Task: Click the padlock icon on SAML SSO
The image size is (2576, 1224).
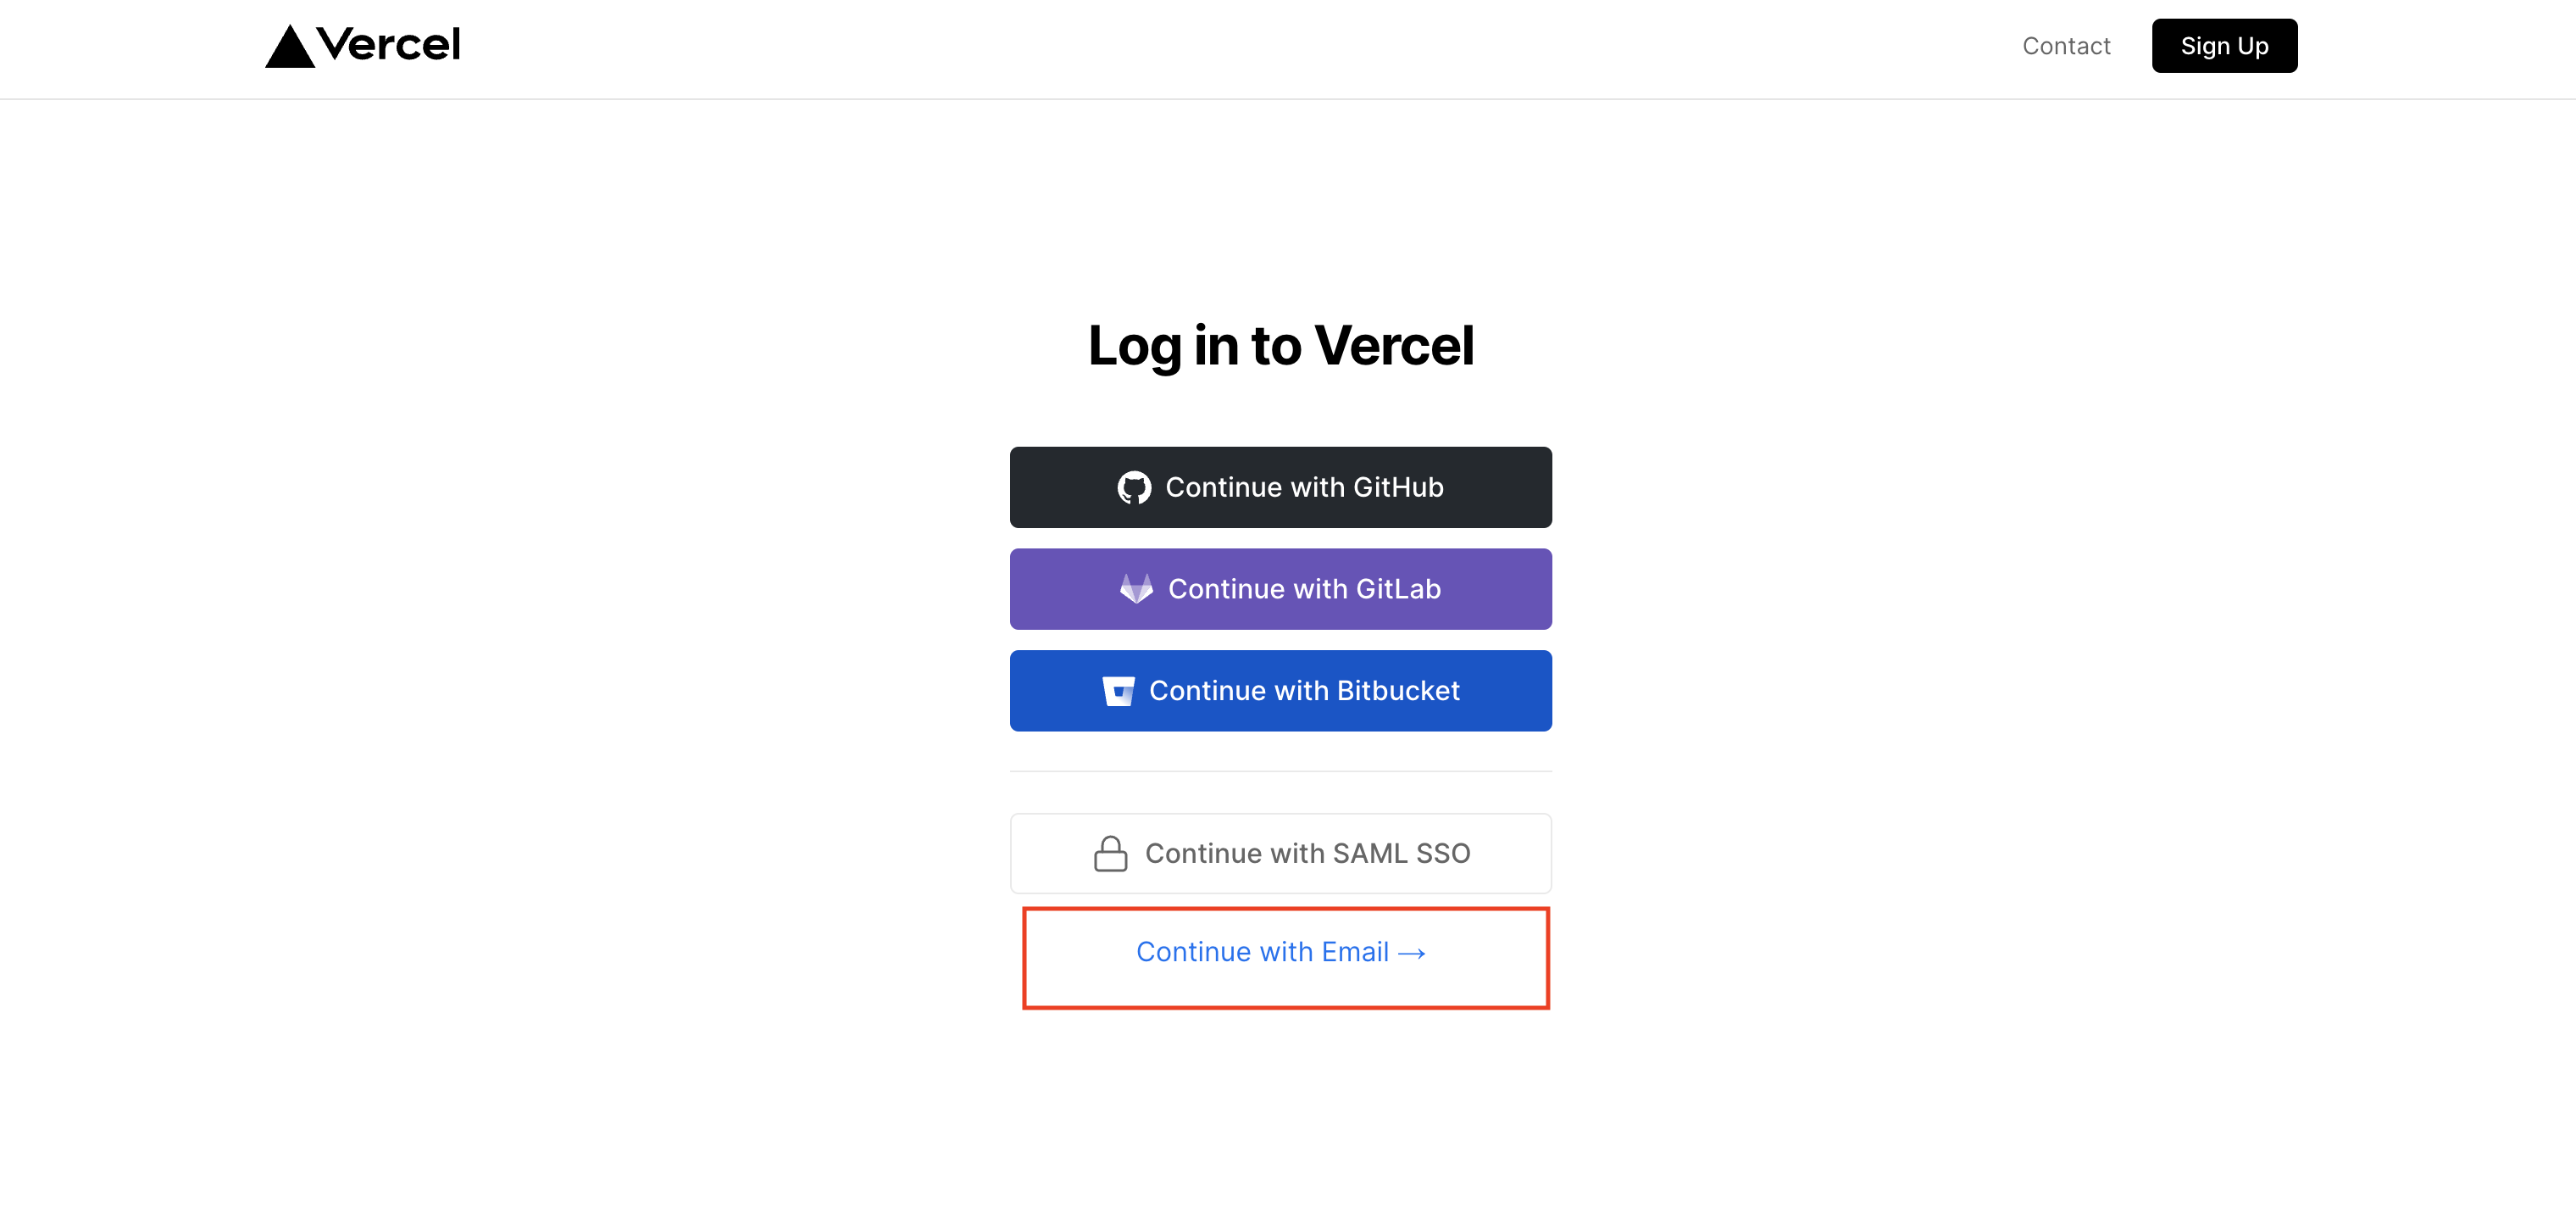Action: tap(1110, 854)
